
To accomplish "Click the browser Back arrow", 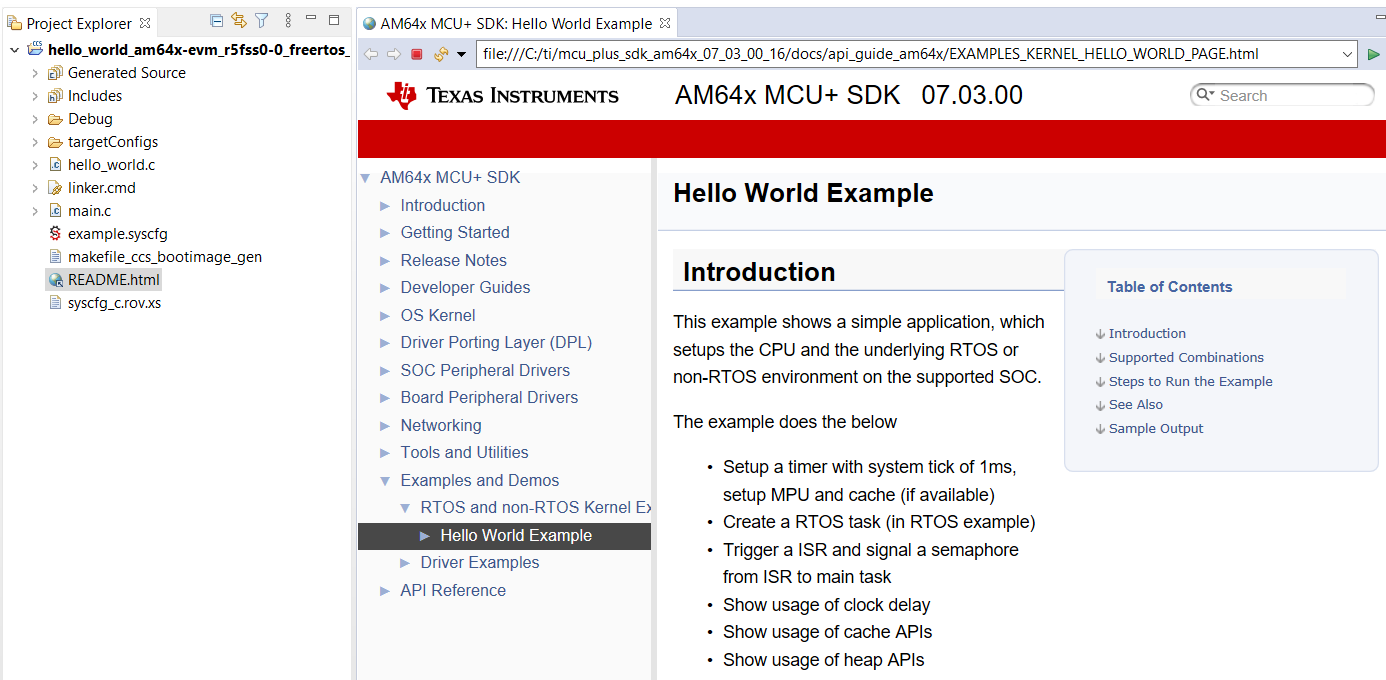I will 371,54.
